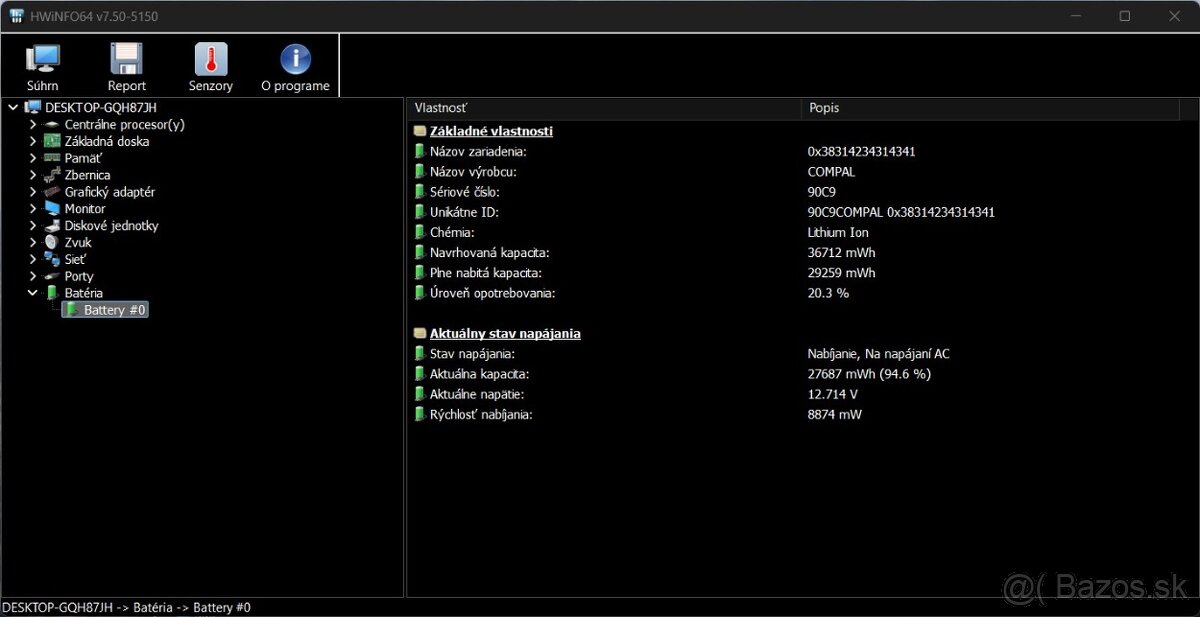The image size is (1200, 617).
Task: Collapse the DESKTOP-GQH87JH root node
Action: tap(13, 107)
